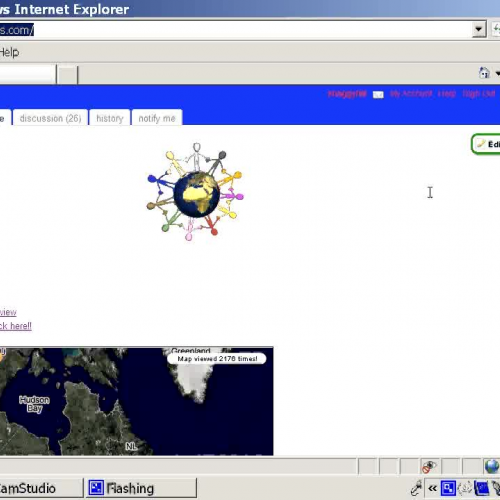This screenshot has height=500, width=500.
Task: Click the globe with people logo image
Action: point(196,192)
